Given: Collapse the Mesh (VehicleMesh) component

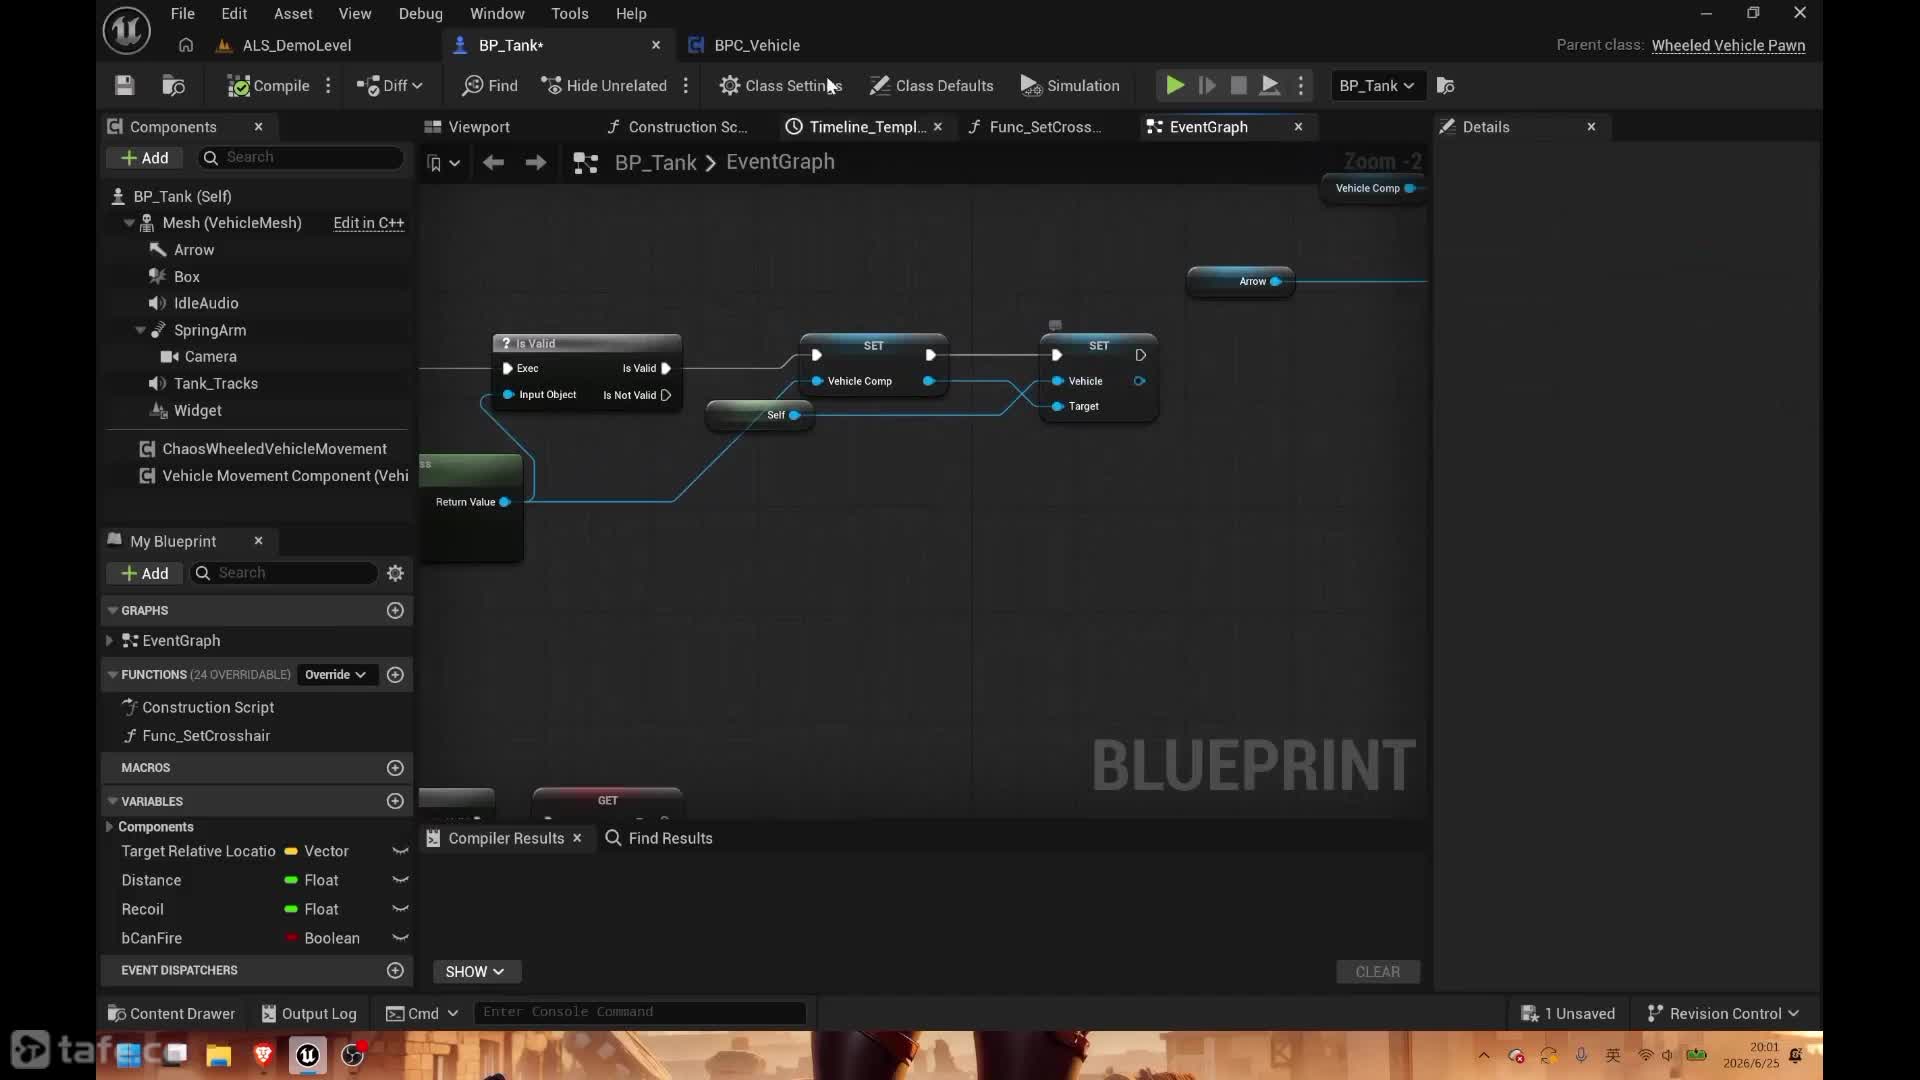Looking at the screenshot, I should coord(129,223).
